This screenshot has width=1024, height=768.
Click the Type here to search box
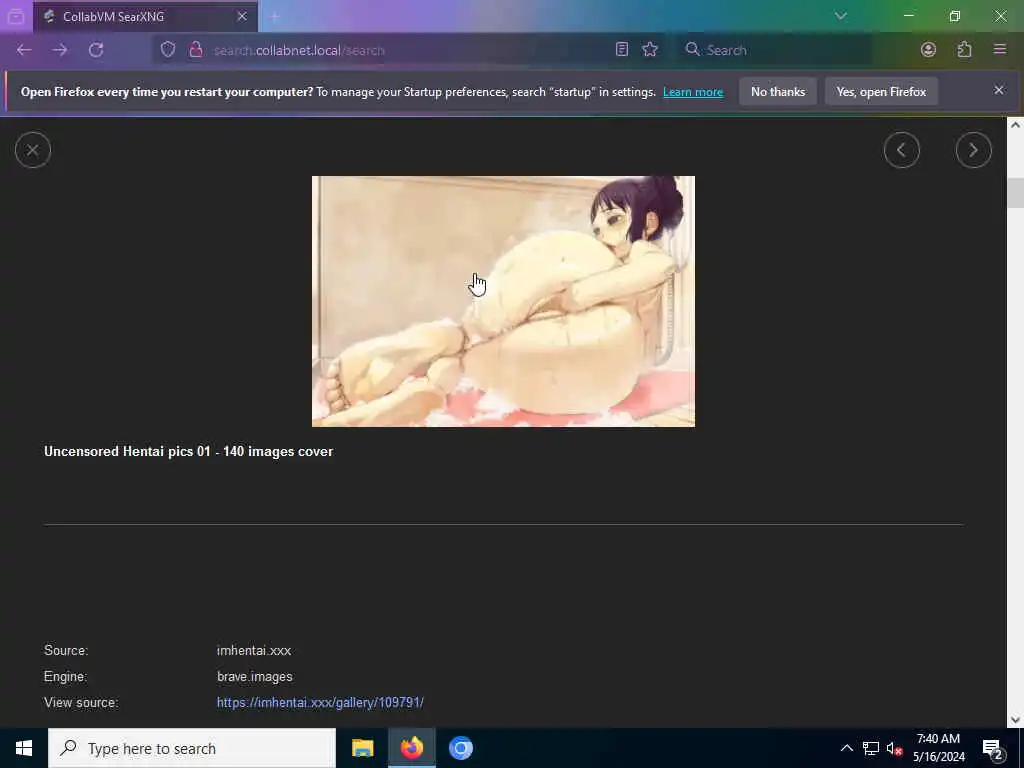(192, 748)
